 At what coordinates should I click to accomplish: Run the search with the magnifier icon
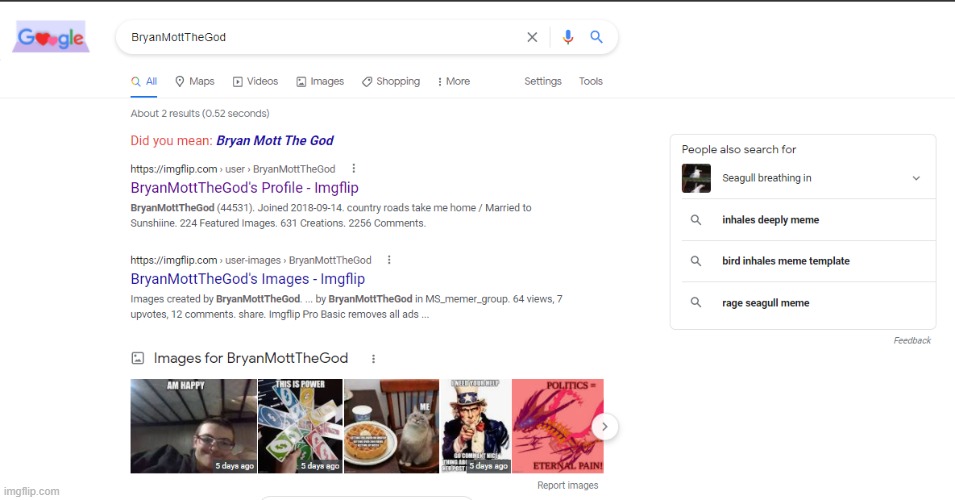tap(596, 37)
